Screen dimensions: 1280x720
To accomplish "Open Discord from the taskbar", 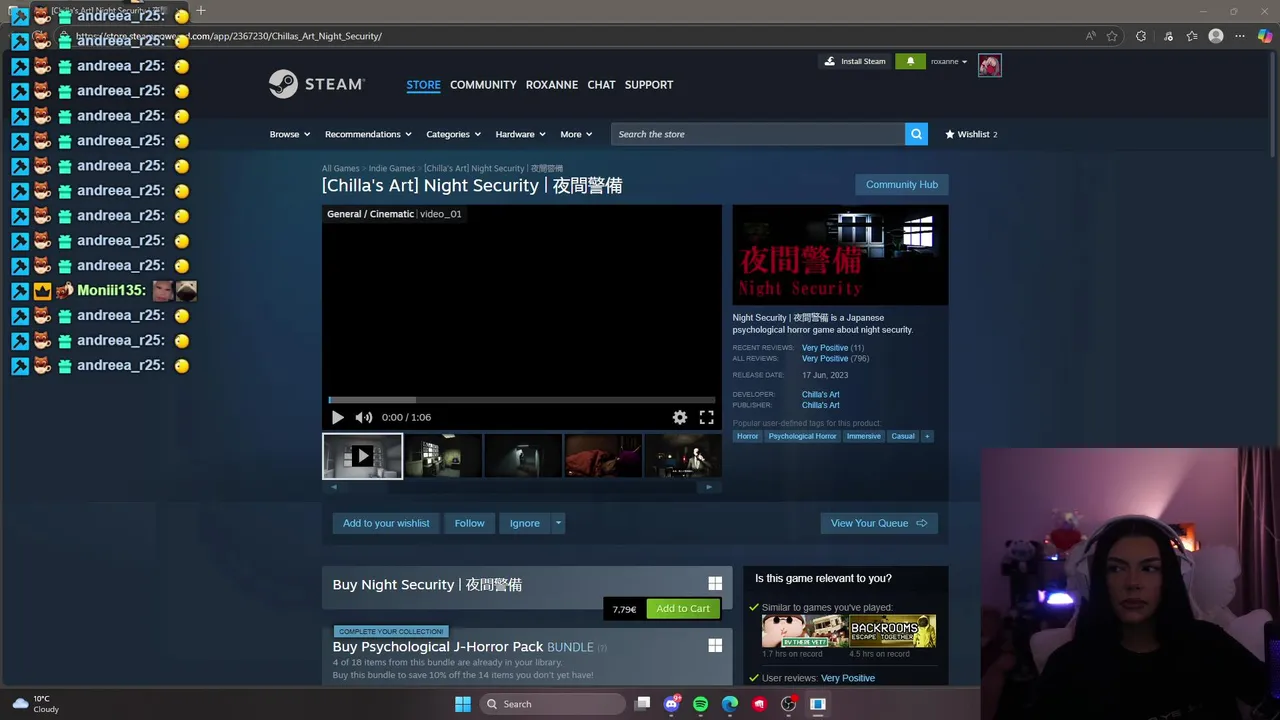I will coord(672,704).
